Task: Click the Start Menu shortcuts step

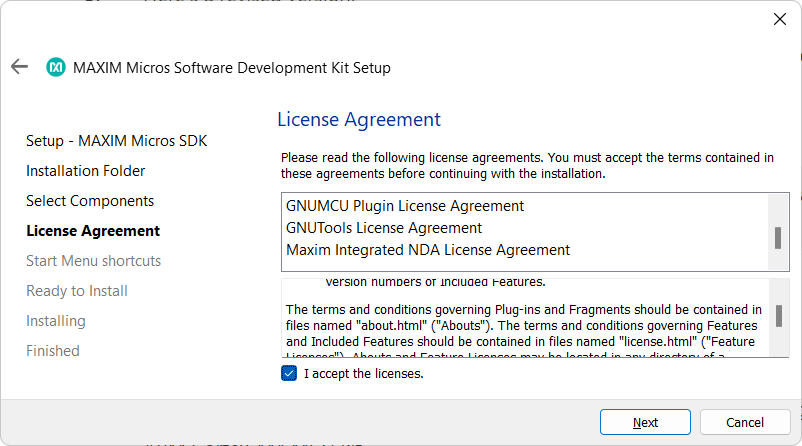Action: pos(94,261)
